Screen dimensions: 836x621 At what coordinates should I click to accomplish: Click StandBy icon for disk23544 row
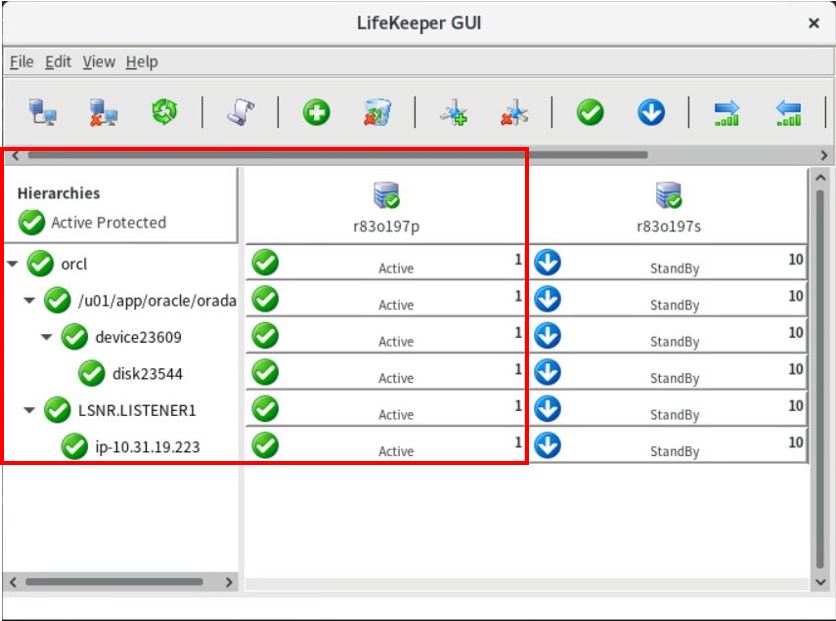[548, 372]
